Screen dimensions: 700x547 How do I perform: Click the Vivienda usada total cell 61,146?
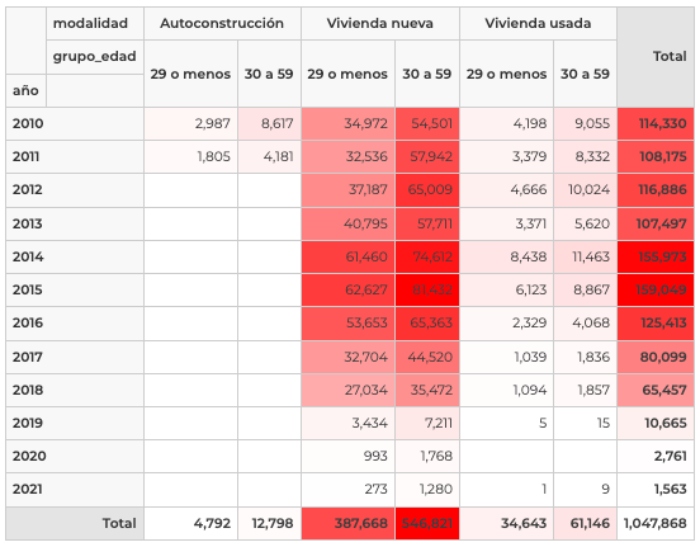(585, 523)
